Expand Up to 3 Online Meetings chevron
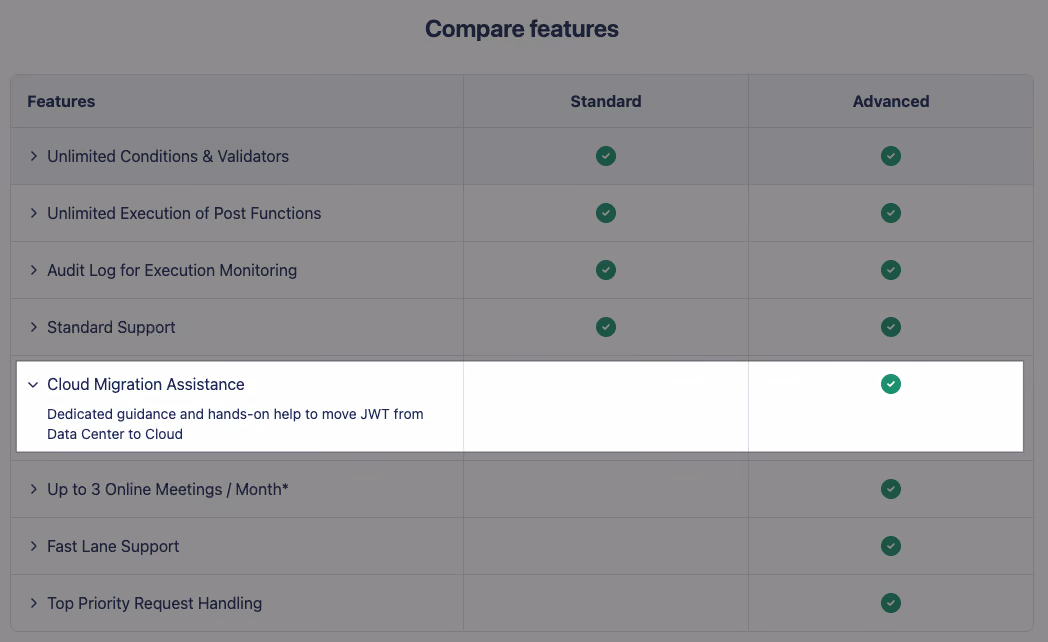Image resolution: width=1048 pixels, height=642 pixels. coord(33,489)
